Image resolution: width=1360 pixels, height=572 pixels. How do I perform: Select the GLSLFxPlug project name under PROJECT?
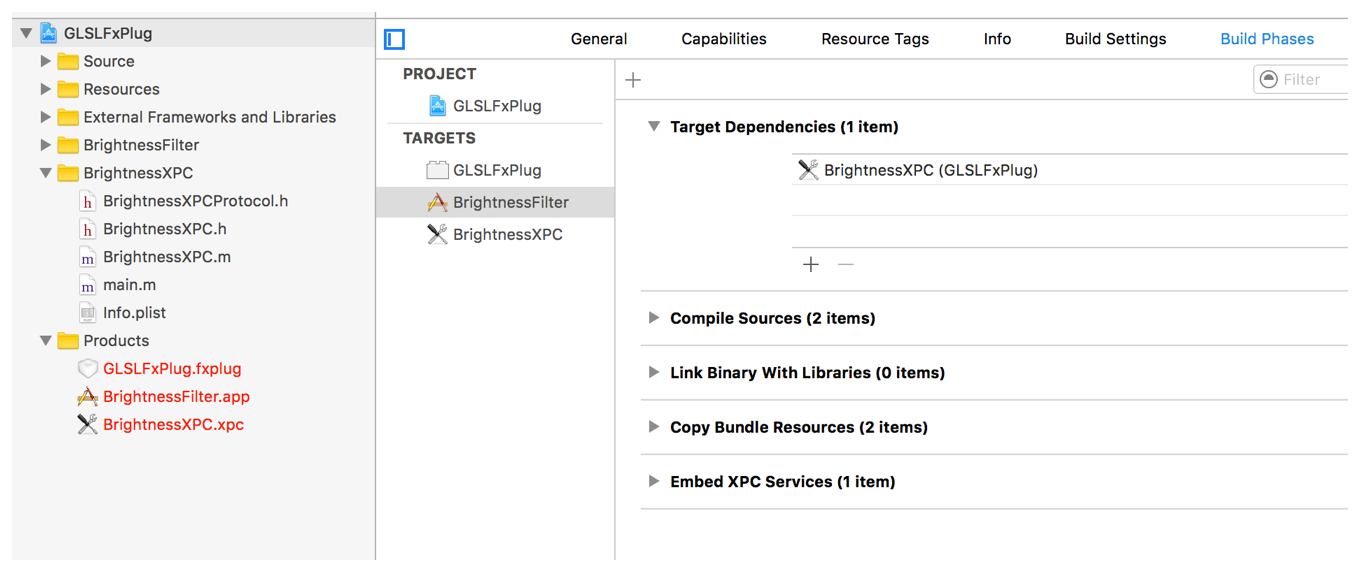[x=497, y=105]
